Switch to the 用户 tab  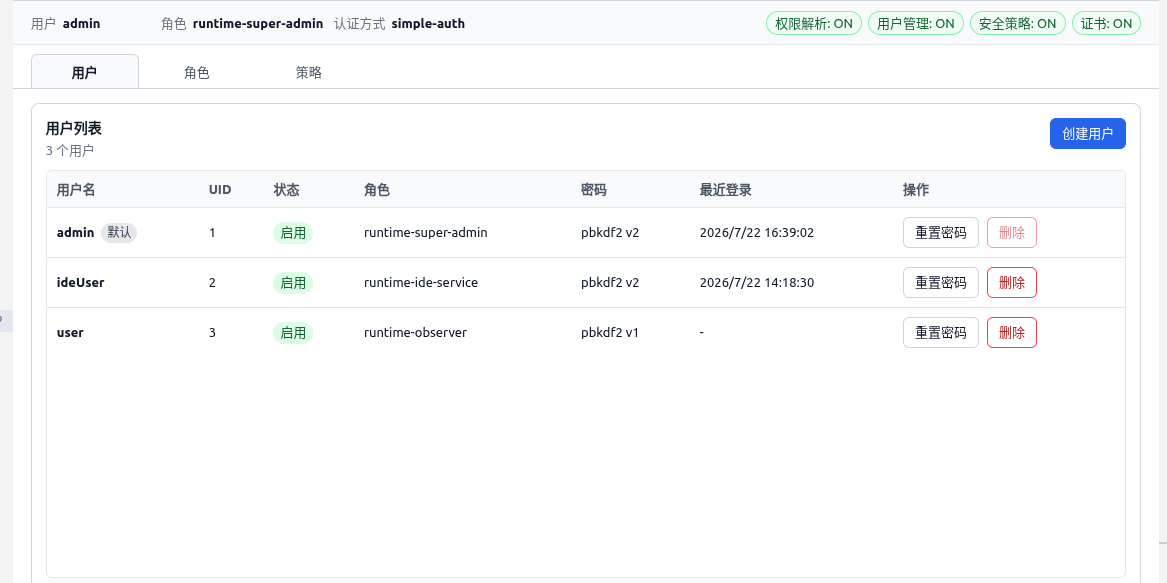click(x=84, y=72)
